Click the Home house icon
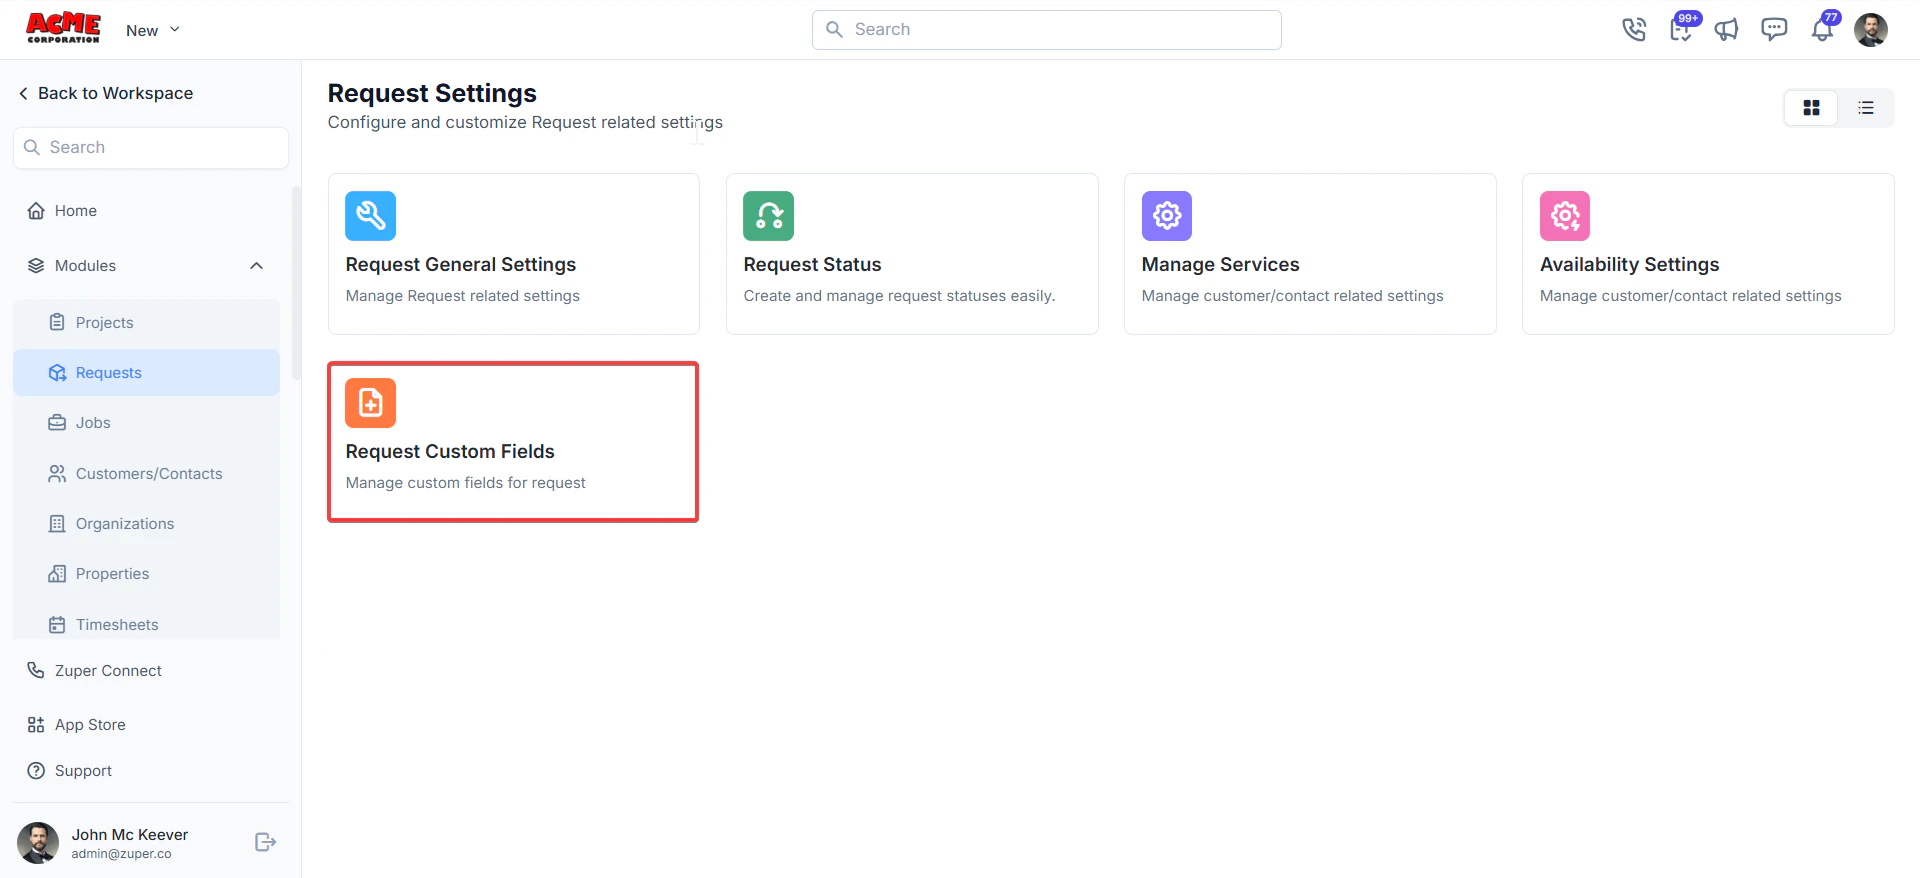 coord(36,211)
